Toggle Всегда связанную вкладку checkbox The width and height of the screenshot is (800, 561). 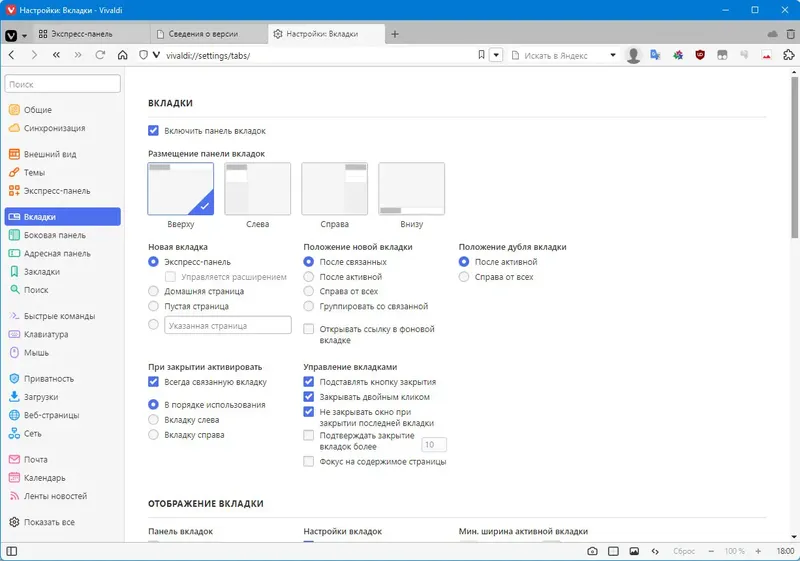point(153,381)
